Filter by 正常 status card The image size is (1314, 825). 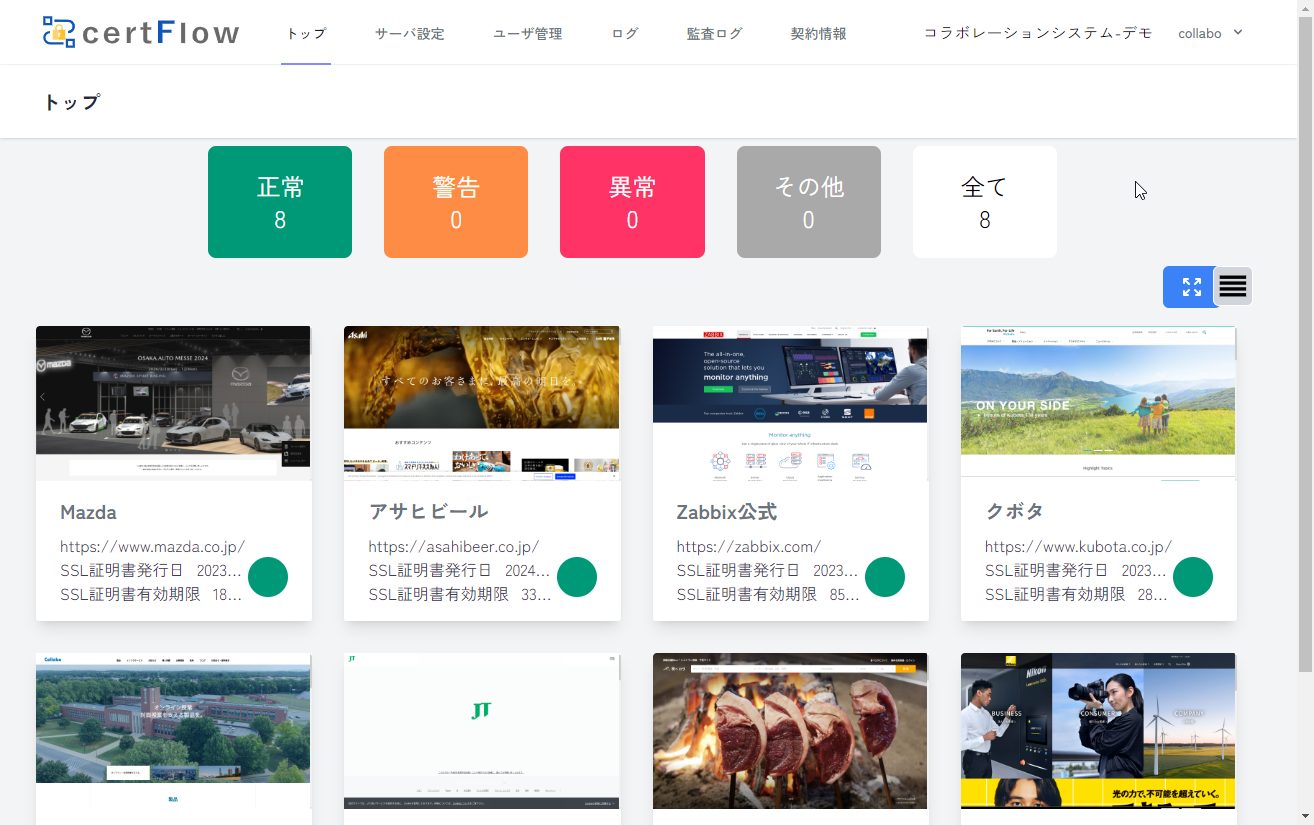click(280, 202)
